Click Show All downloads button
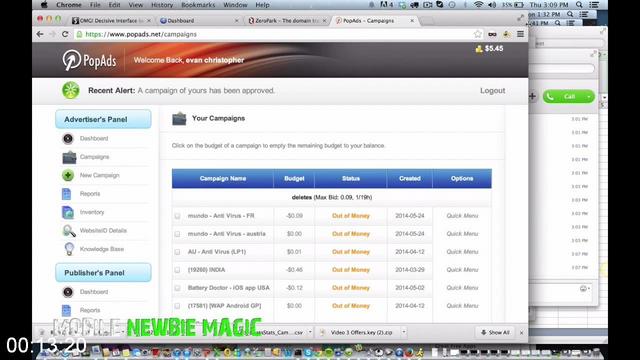The width and height of the screenshot is (640, 360). point(495,333)
